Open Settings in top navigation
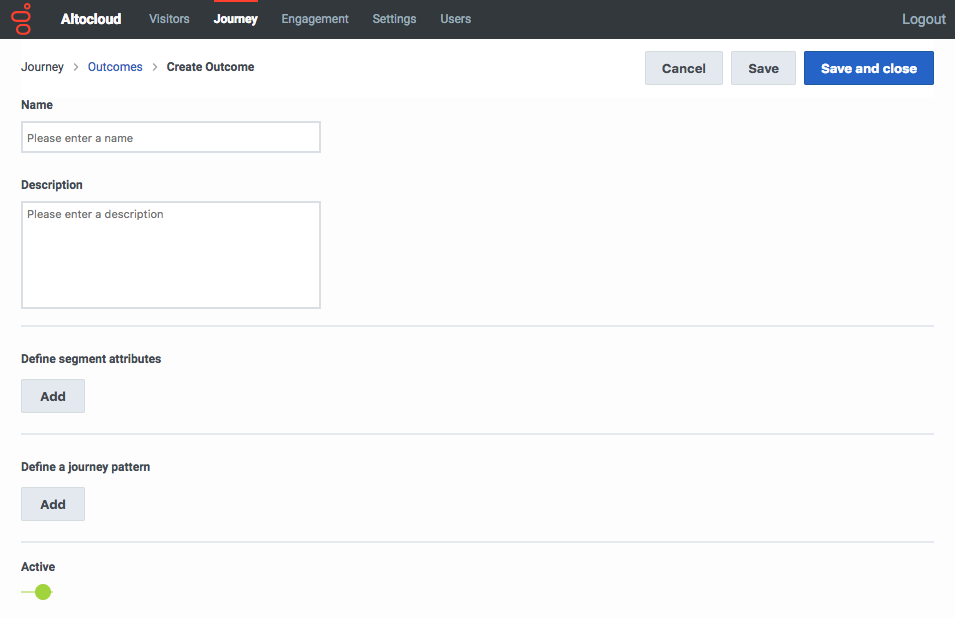This screenshot has width=955, height=618. [394, 19]
